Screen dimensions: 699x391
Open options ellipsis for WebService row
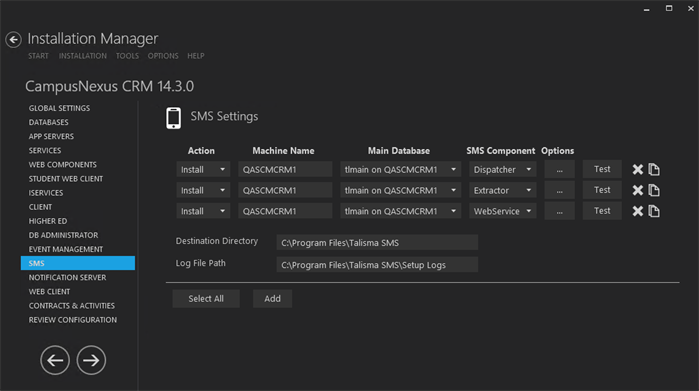(559, 211)
